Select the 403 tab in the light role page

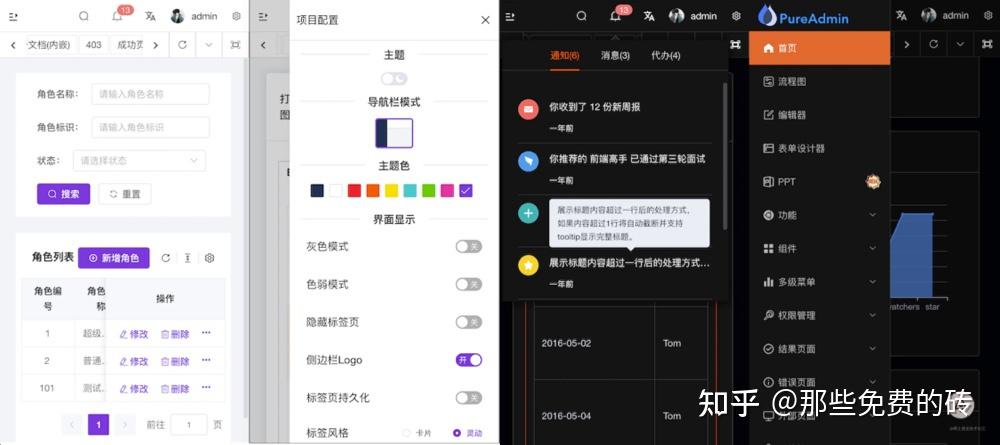[94, 45]
